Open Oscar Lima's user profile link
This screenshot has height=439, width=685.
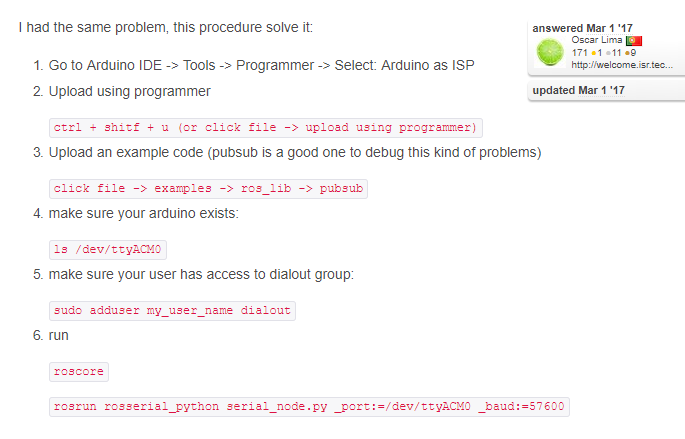pyautogui.click(x=597, y=40)
